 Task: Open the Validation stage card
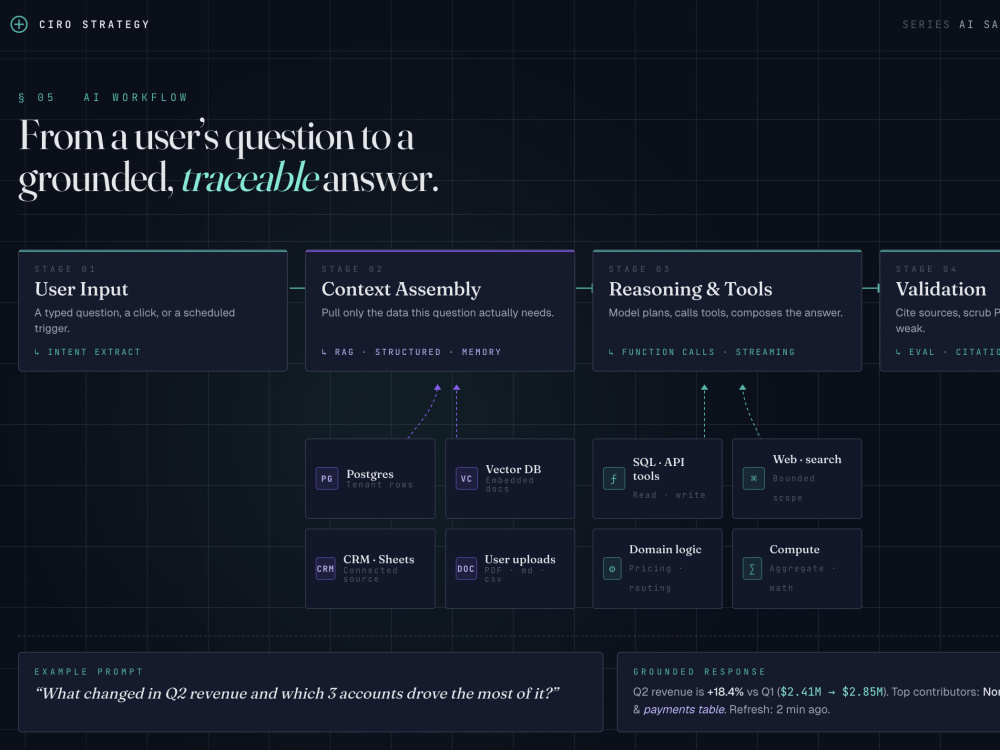(940, 311)
